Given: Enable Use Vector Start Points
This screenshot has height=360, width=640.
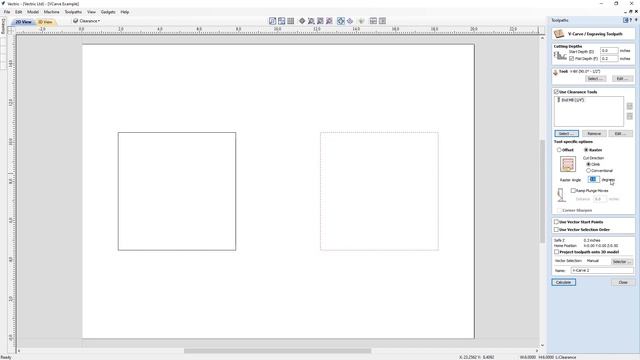Looking at the screenshot, I should pyautogui.click(x=556, y=222).
